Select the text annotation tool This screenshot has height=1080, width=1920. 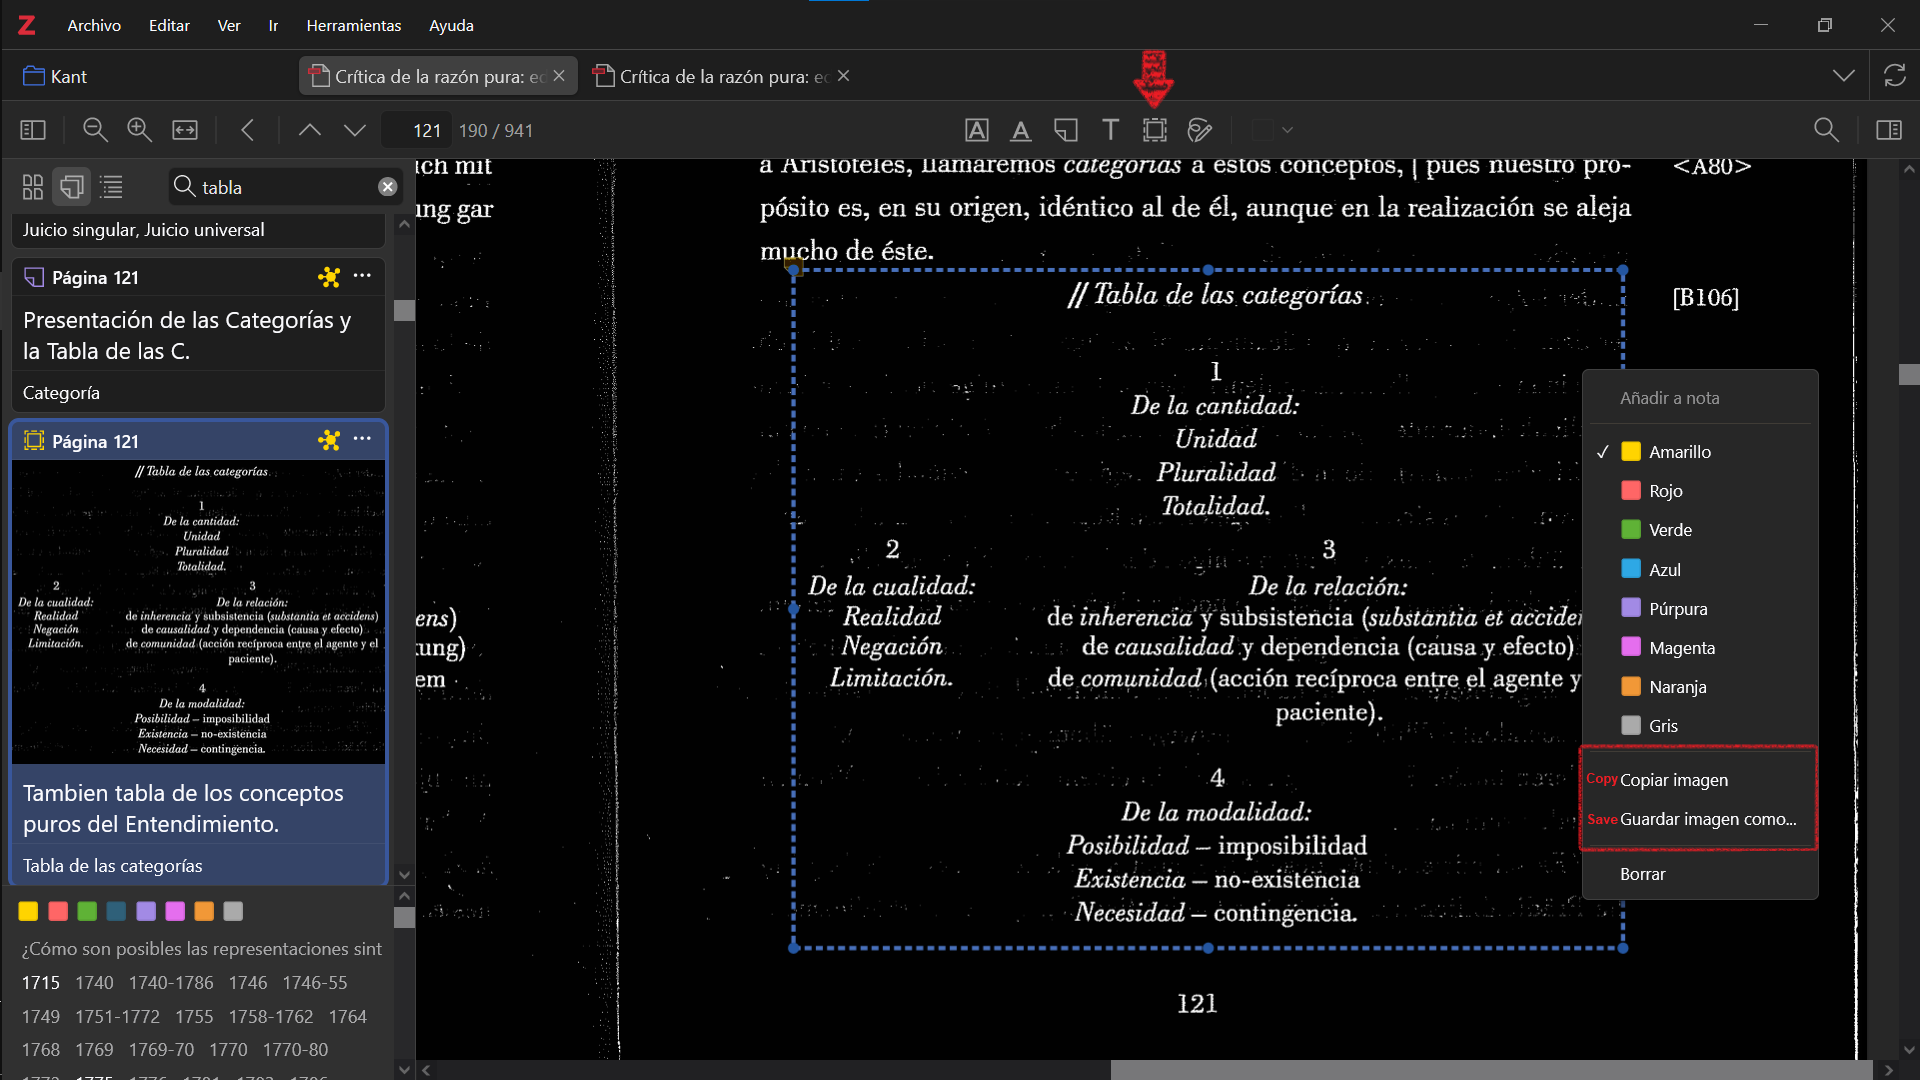(x=1110, y=130)
